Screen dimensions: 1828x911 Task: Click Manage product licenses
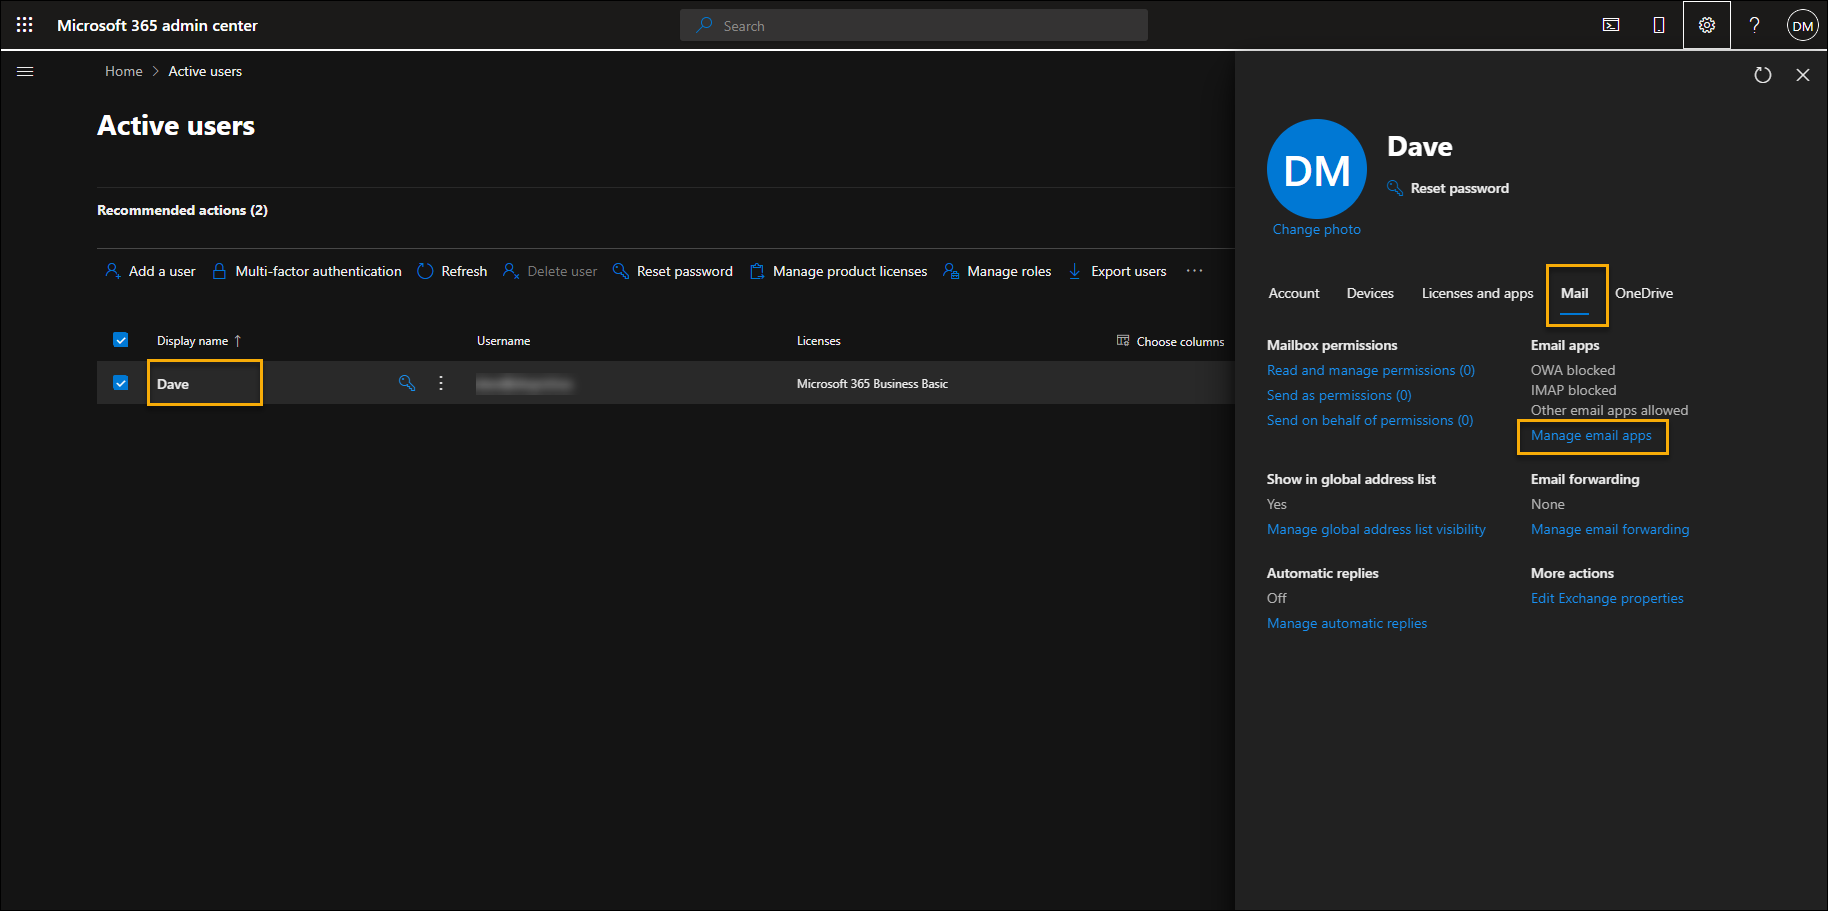(x=838, y=271)
